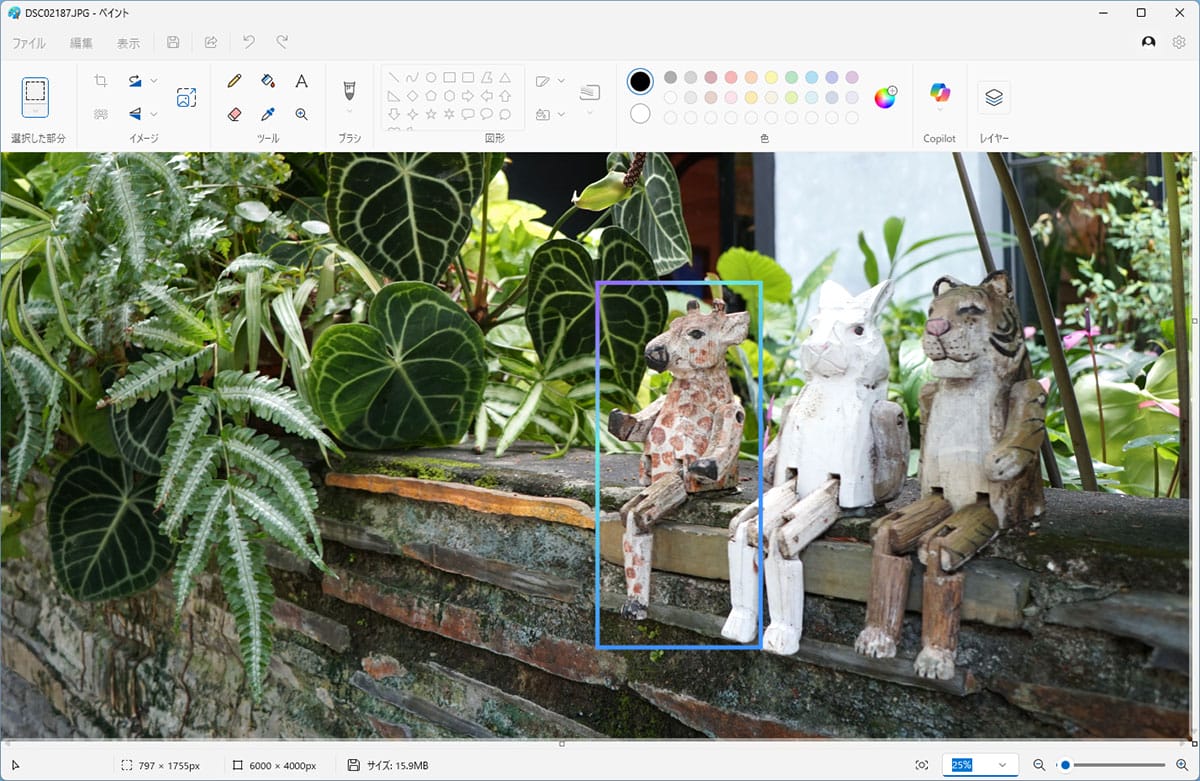Click the 図形 (Shapes) group label
This screenshot has height=781, width=1200.
(494, 138)
